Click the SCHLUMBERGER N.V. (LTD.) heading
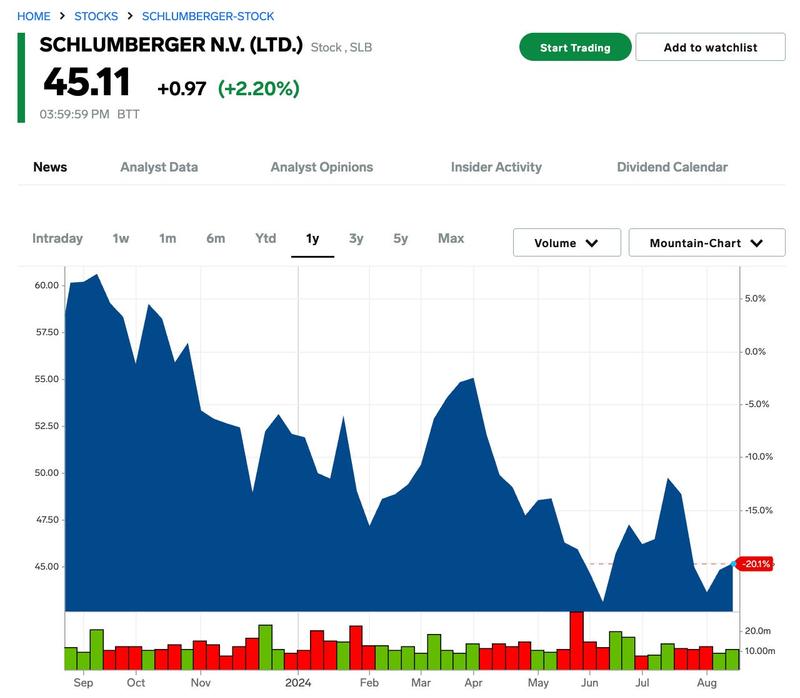Viewport: 800px width, 698px height. pyautogui.click(x=171, y=45)
